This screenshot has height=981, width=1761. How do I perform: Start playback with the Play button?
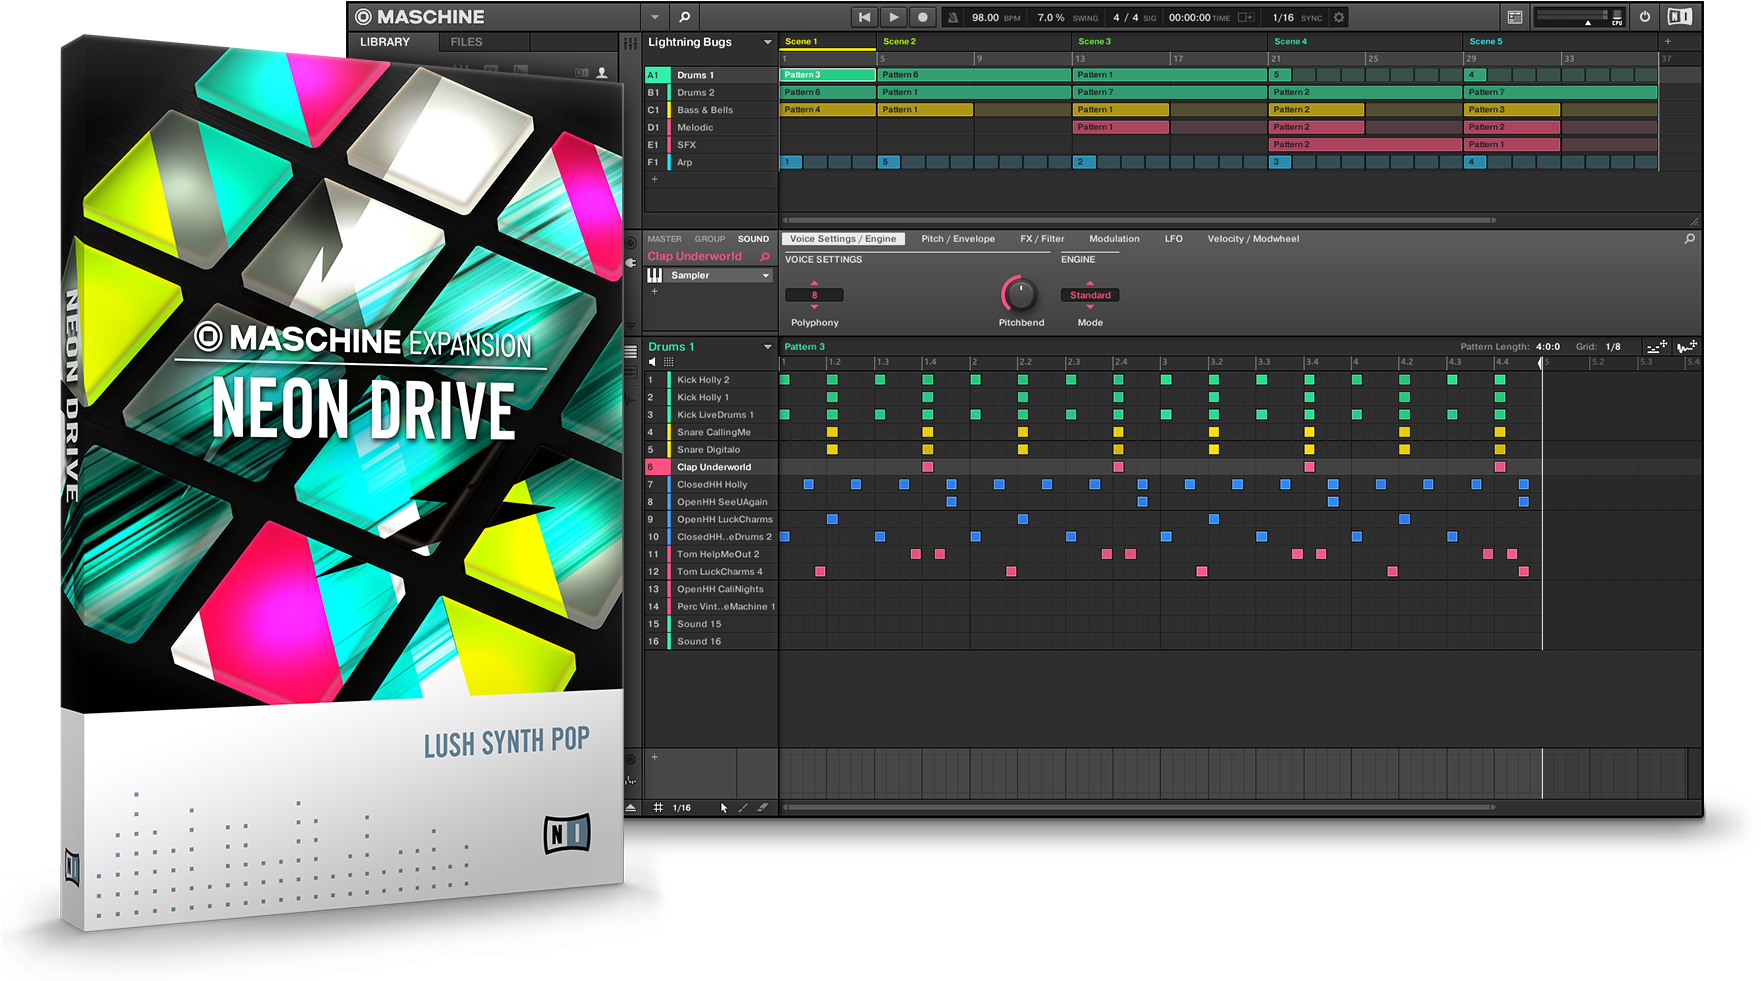tap(894, 17)
